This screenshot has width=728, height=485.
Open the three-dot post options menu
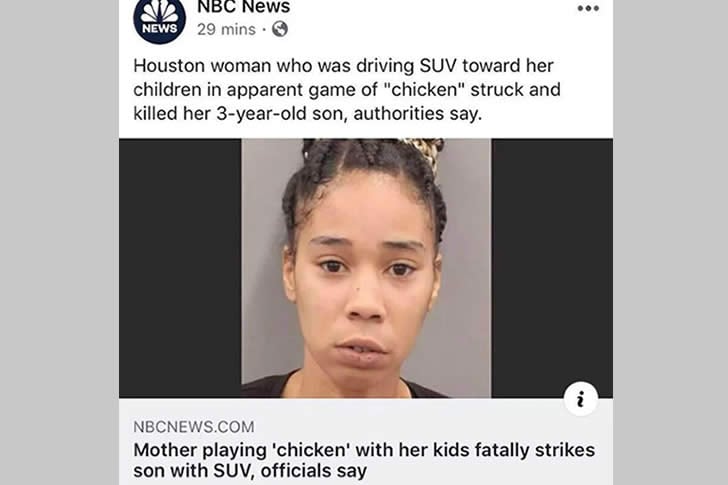tap(588, 8)
